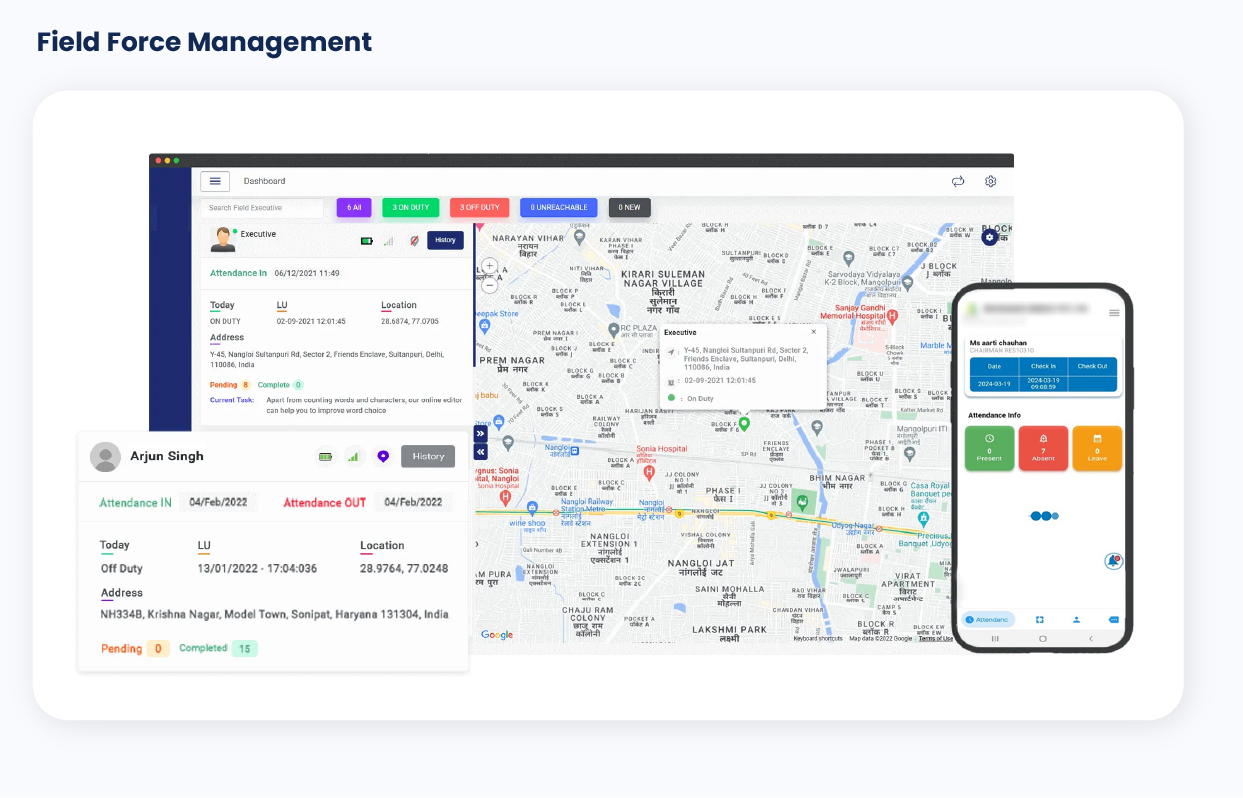
Task: Click Arjun Singh's battery status icon
Action: [325, 456]
